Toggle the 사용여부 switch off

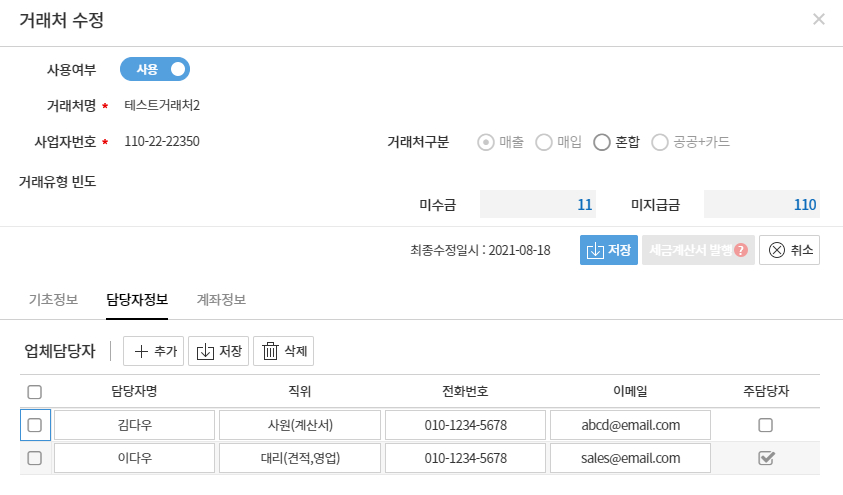[x=155, y=69]
